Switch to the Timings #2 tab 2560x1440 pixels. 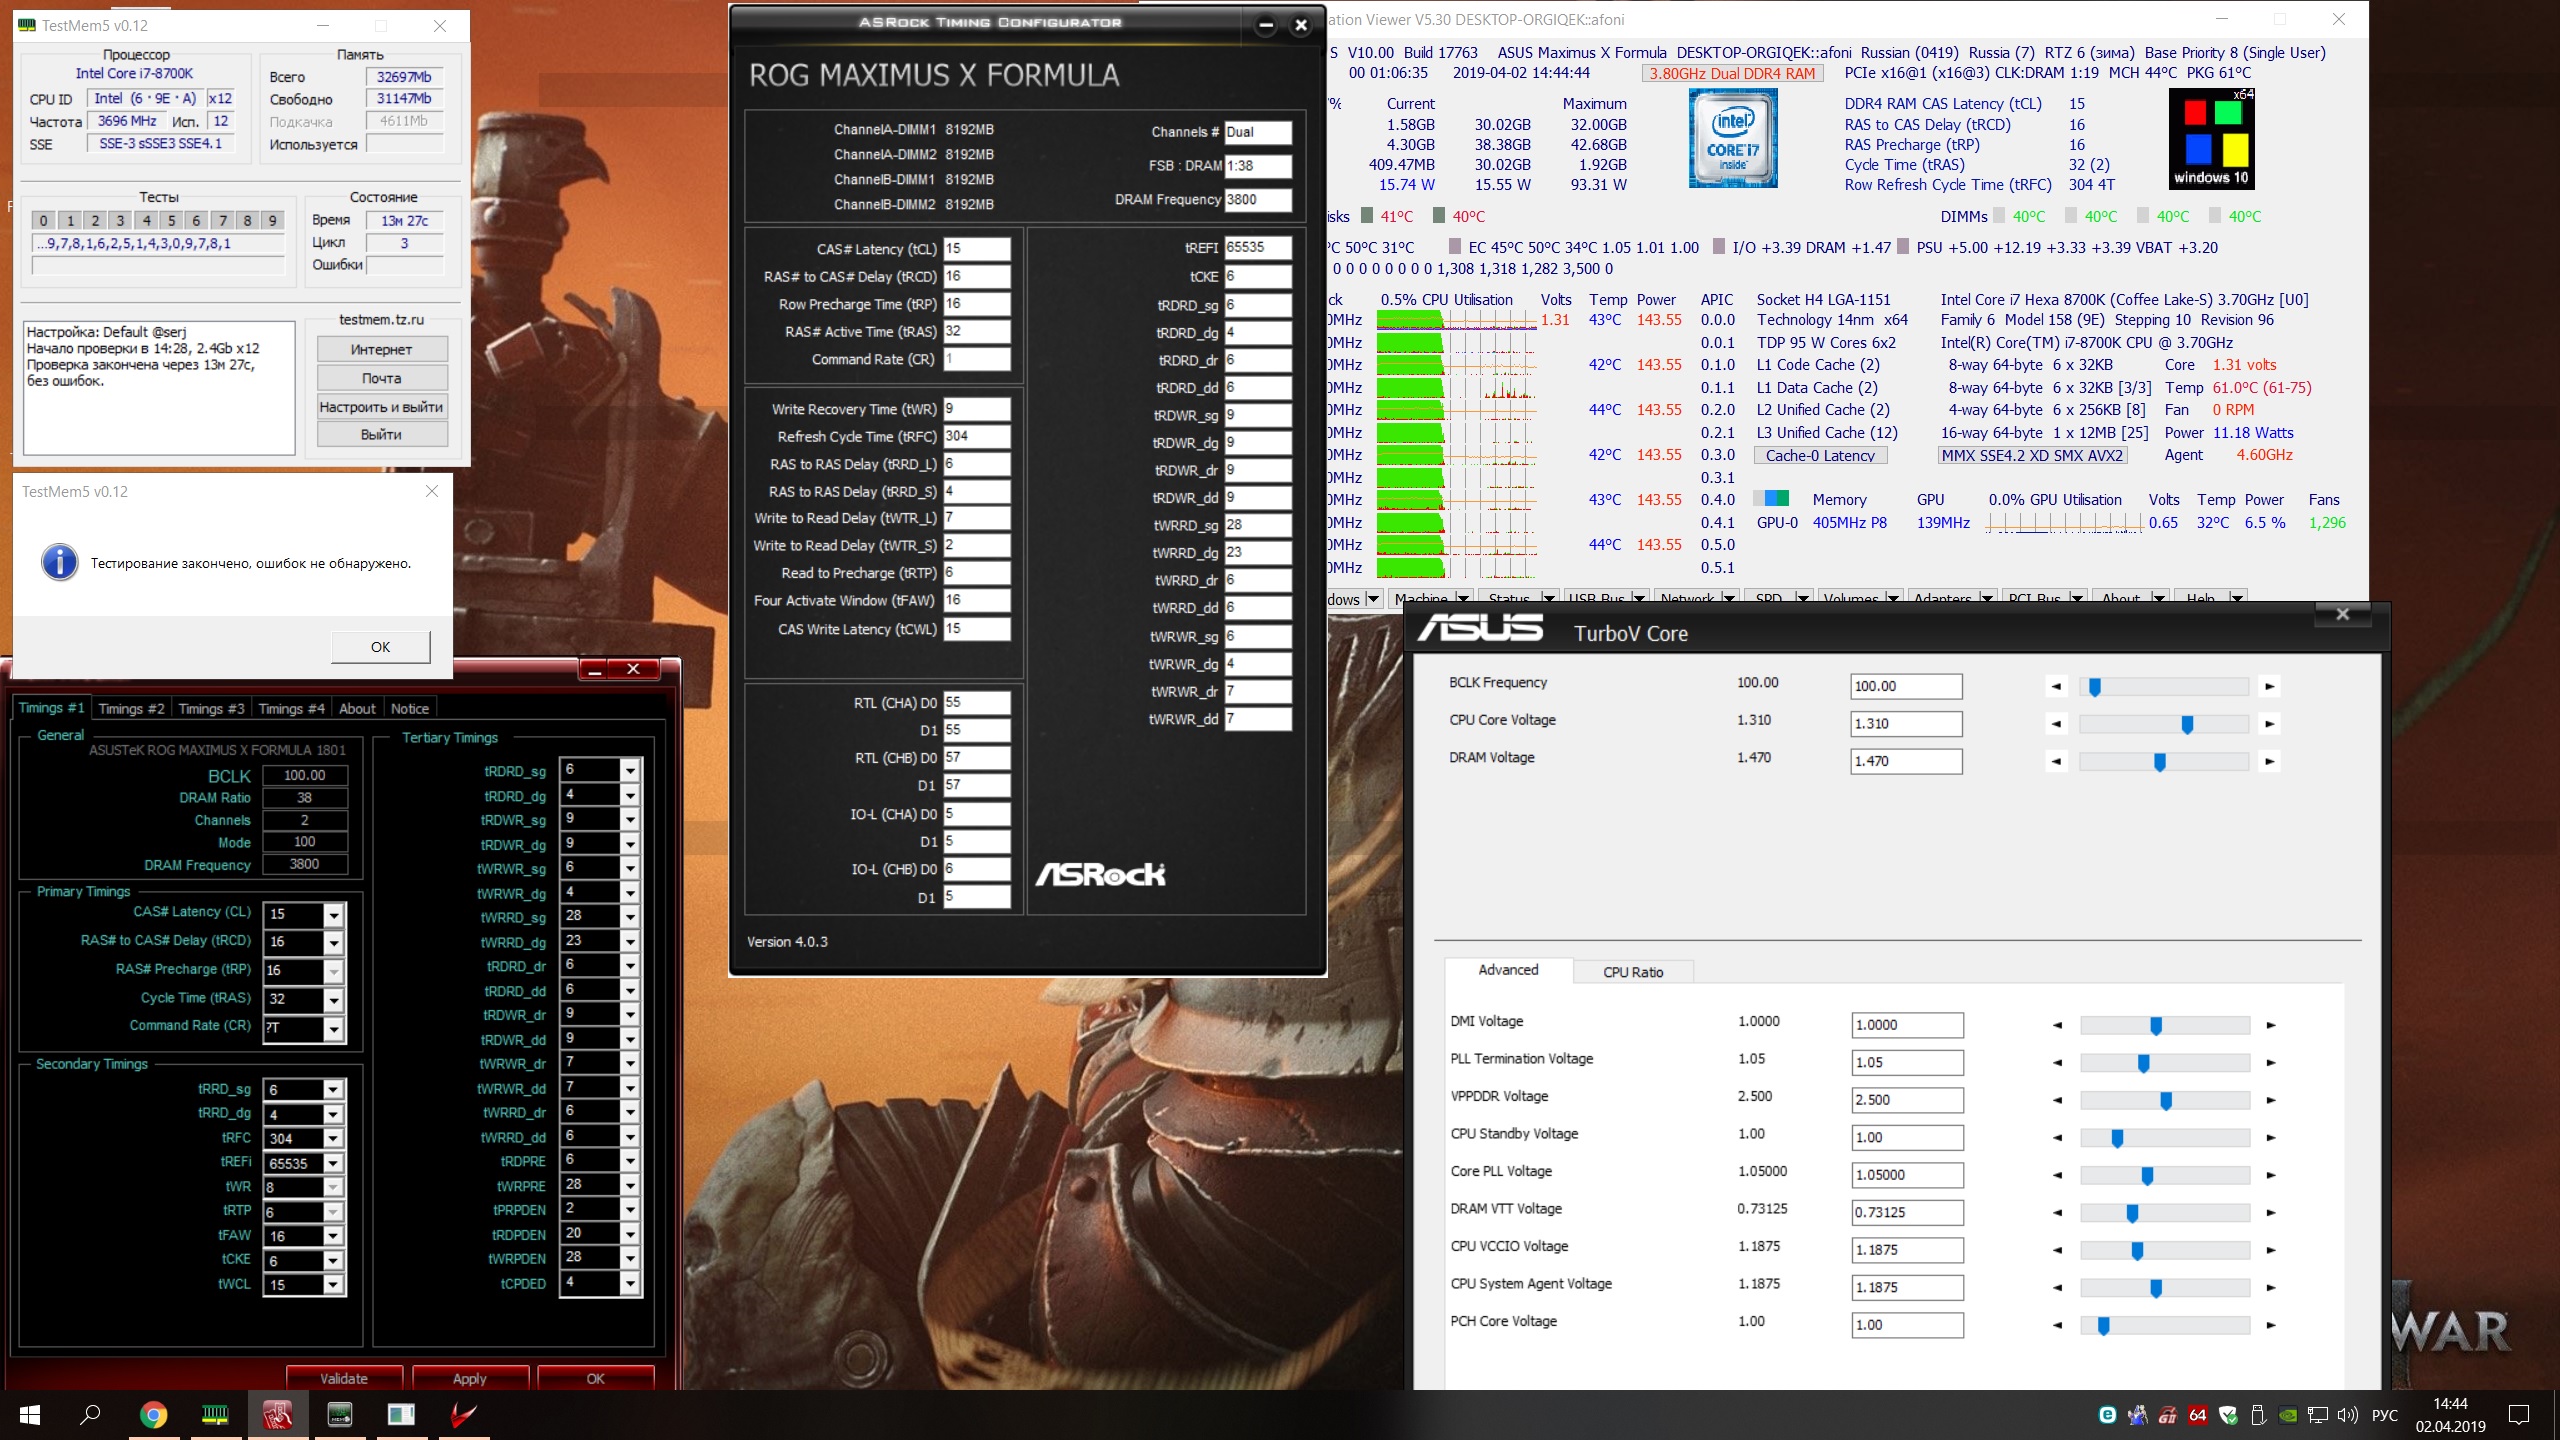131,708
